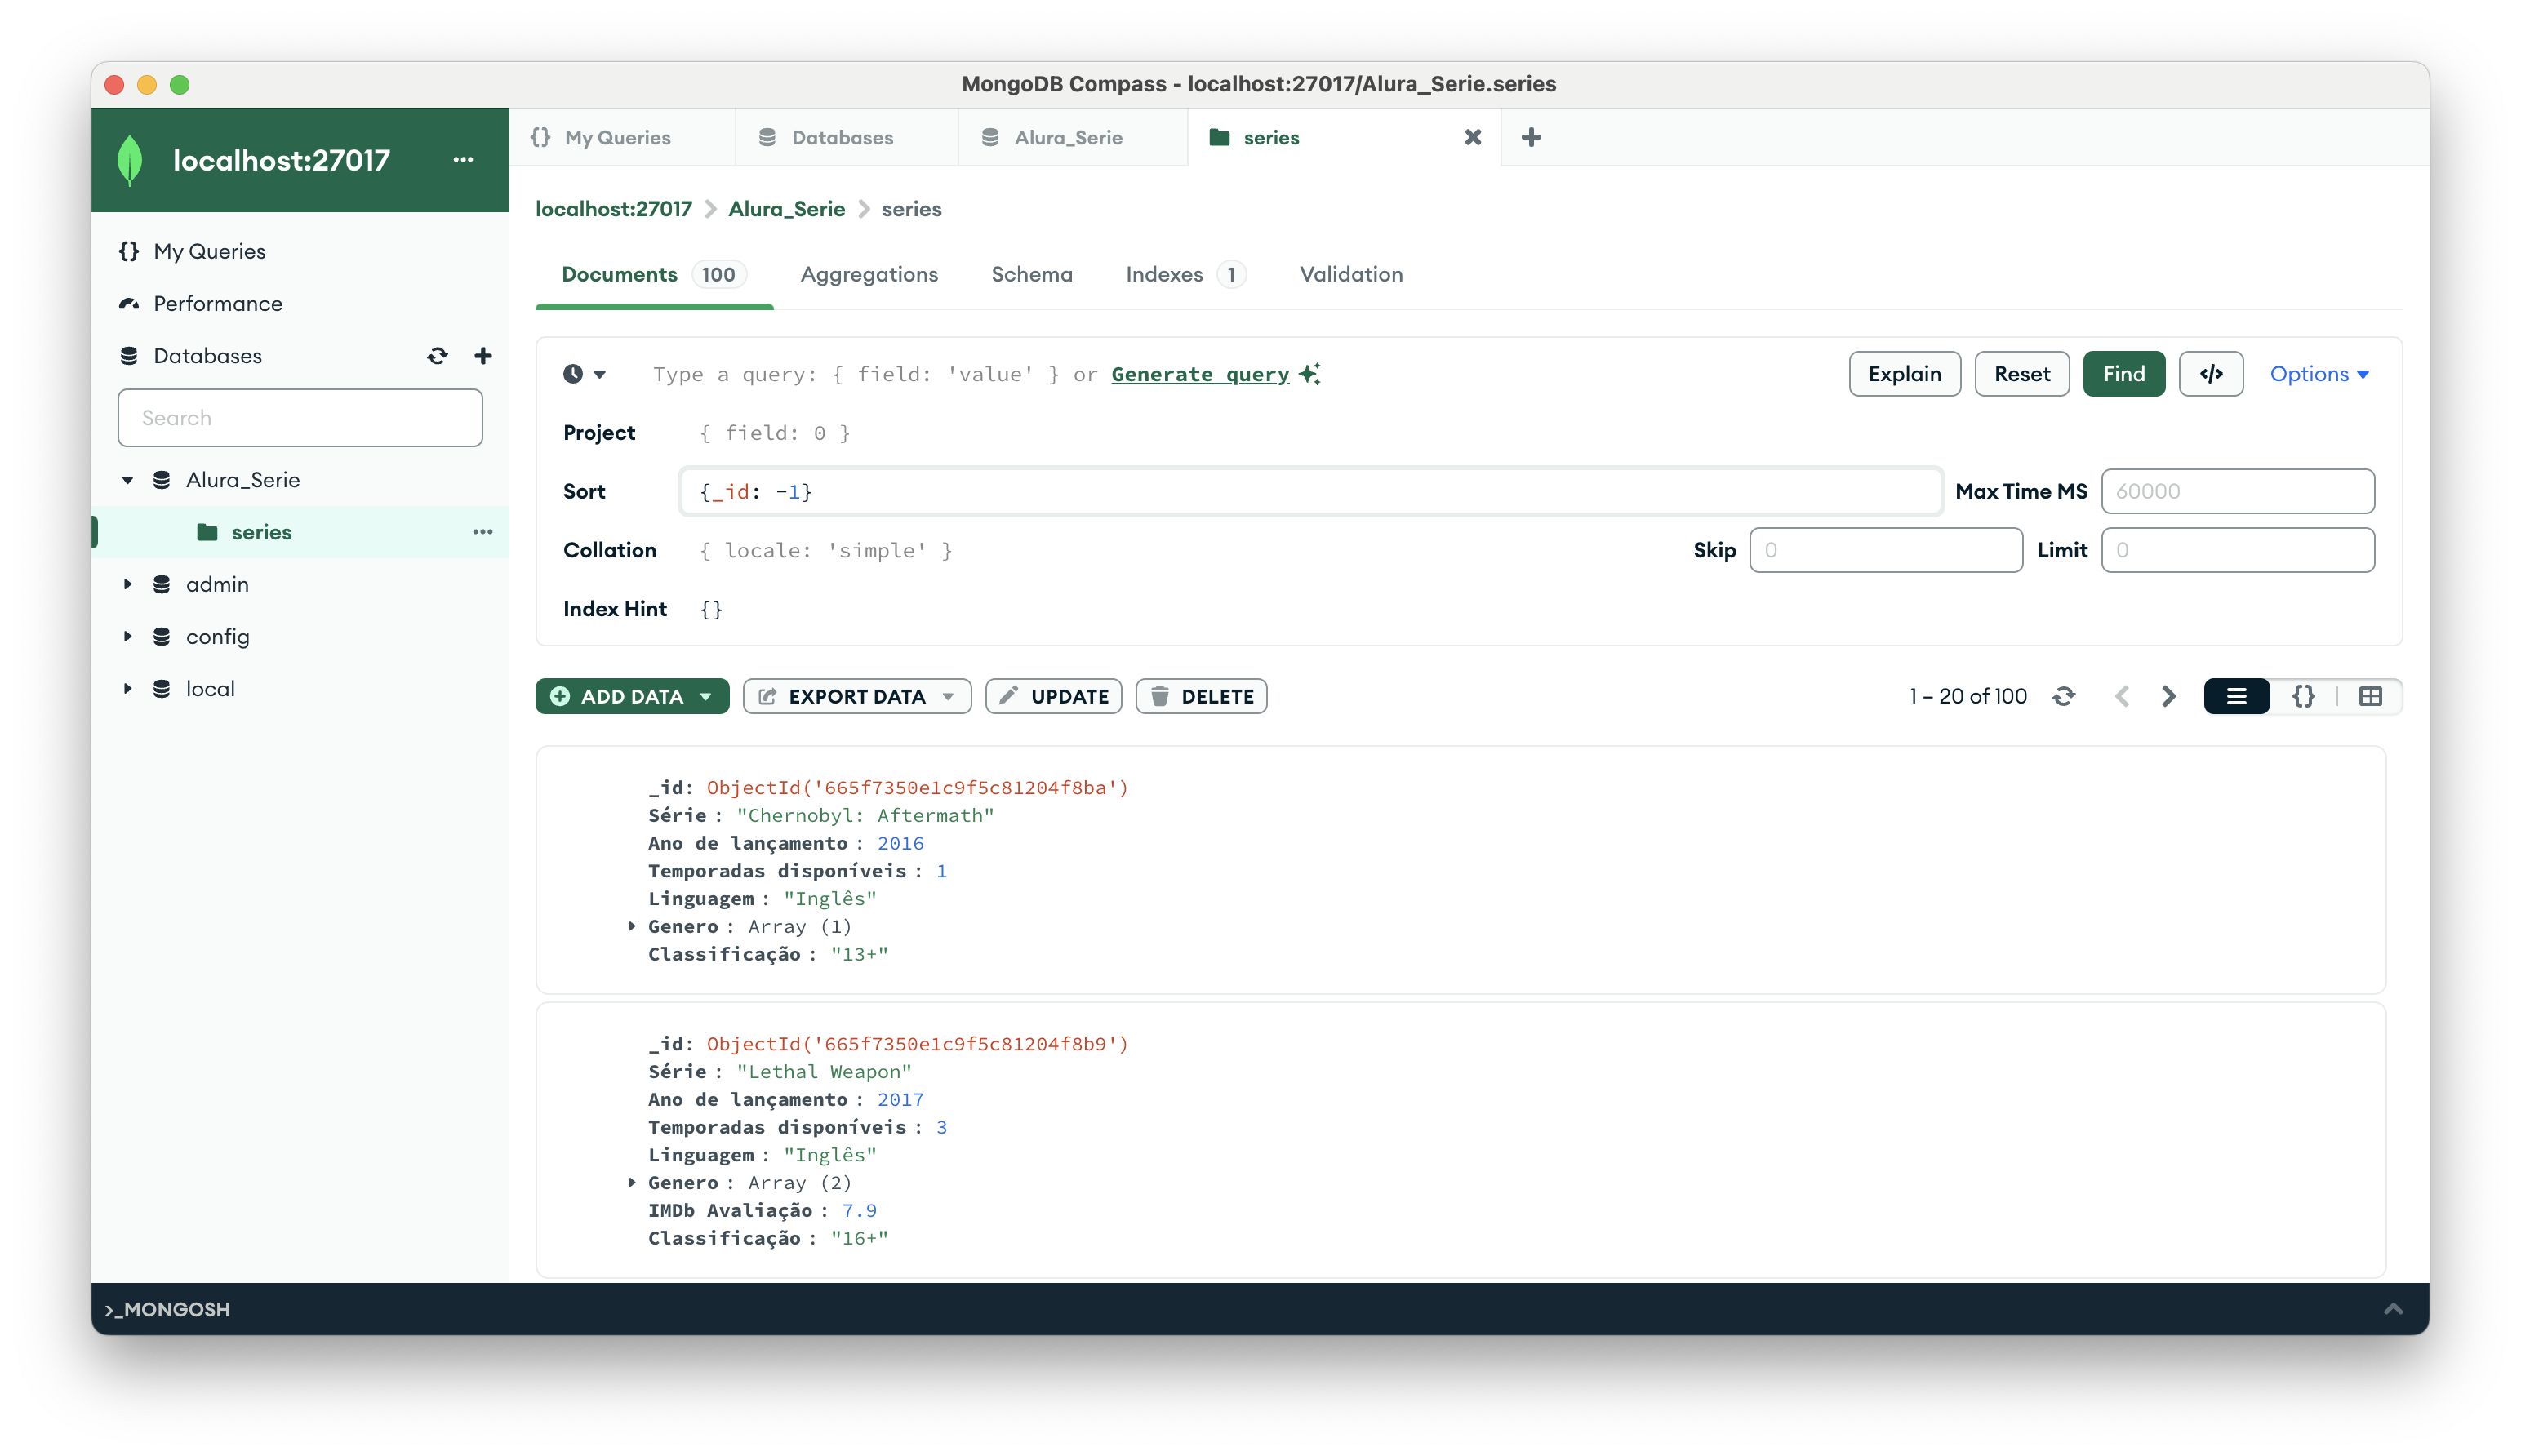The image size is (2521, 1456).
Task: Click the next page navigation arrow
Action: click(2168, 695)
